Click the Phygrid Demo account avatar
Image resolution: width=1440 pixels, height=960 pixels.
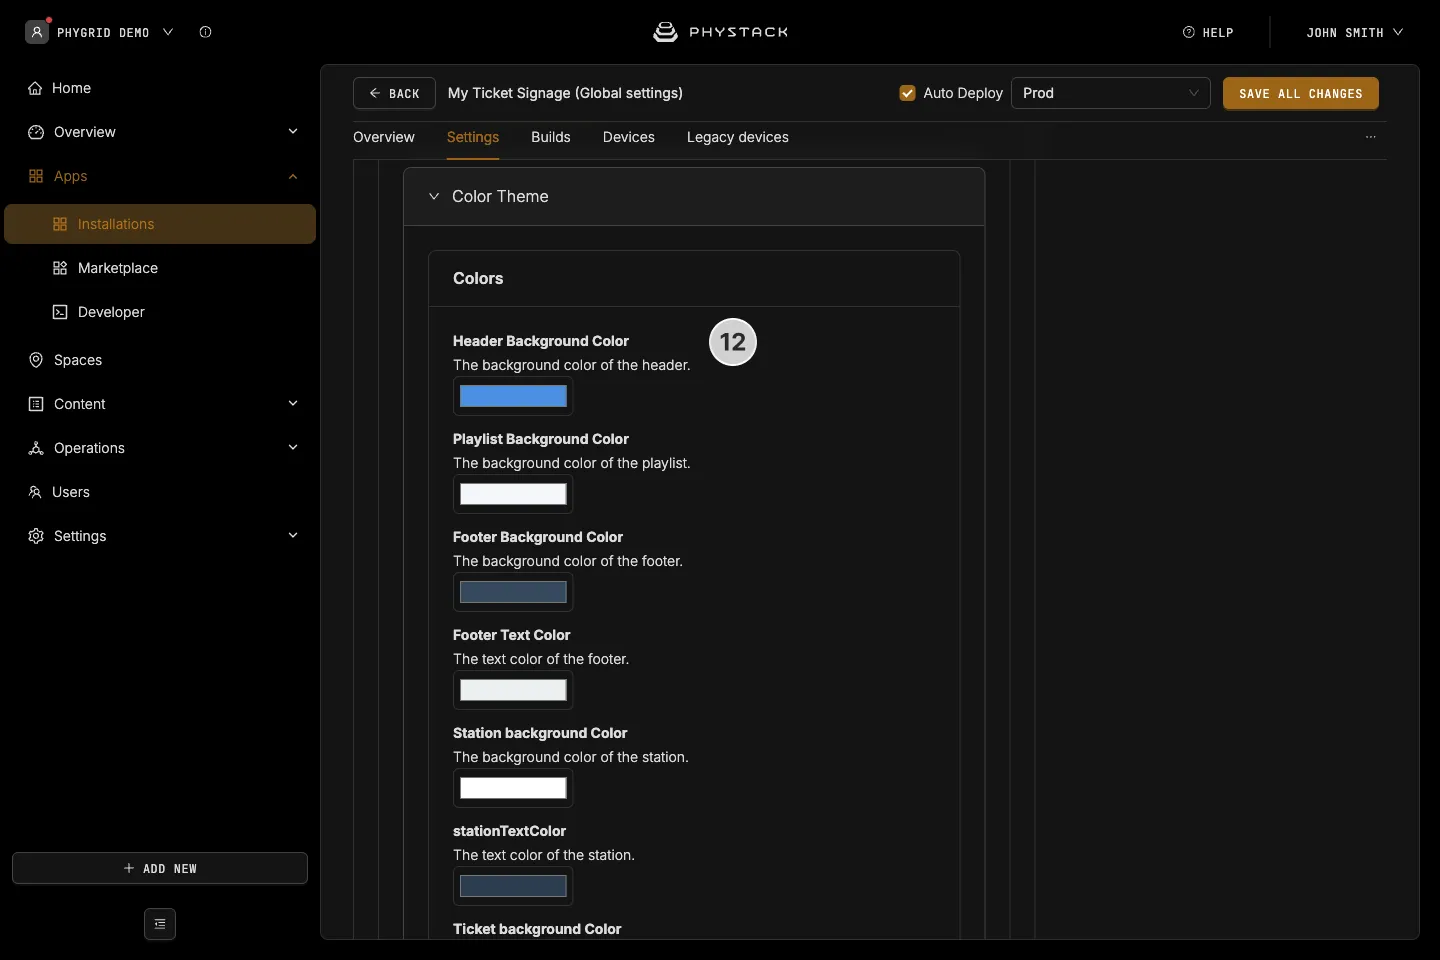[37, 32]
